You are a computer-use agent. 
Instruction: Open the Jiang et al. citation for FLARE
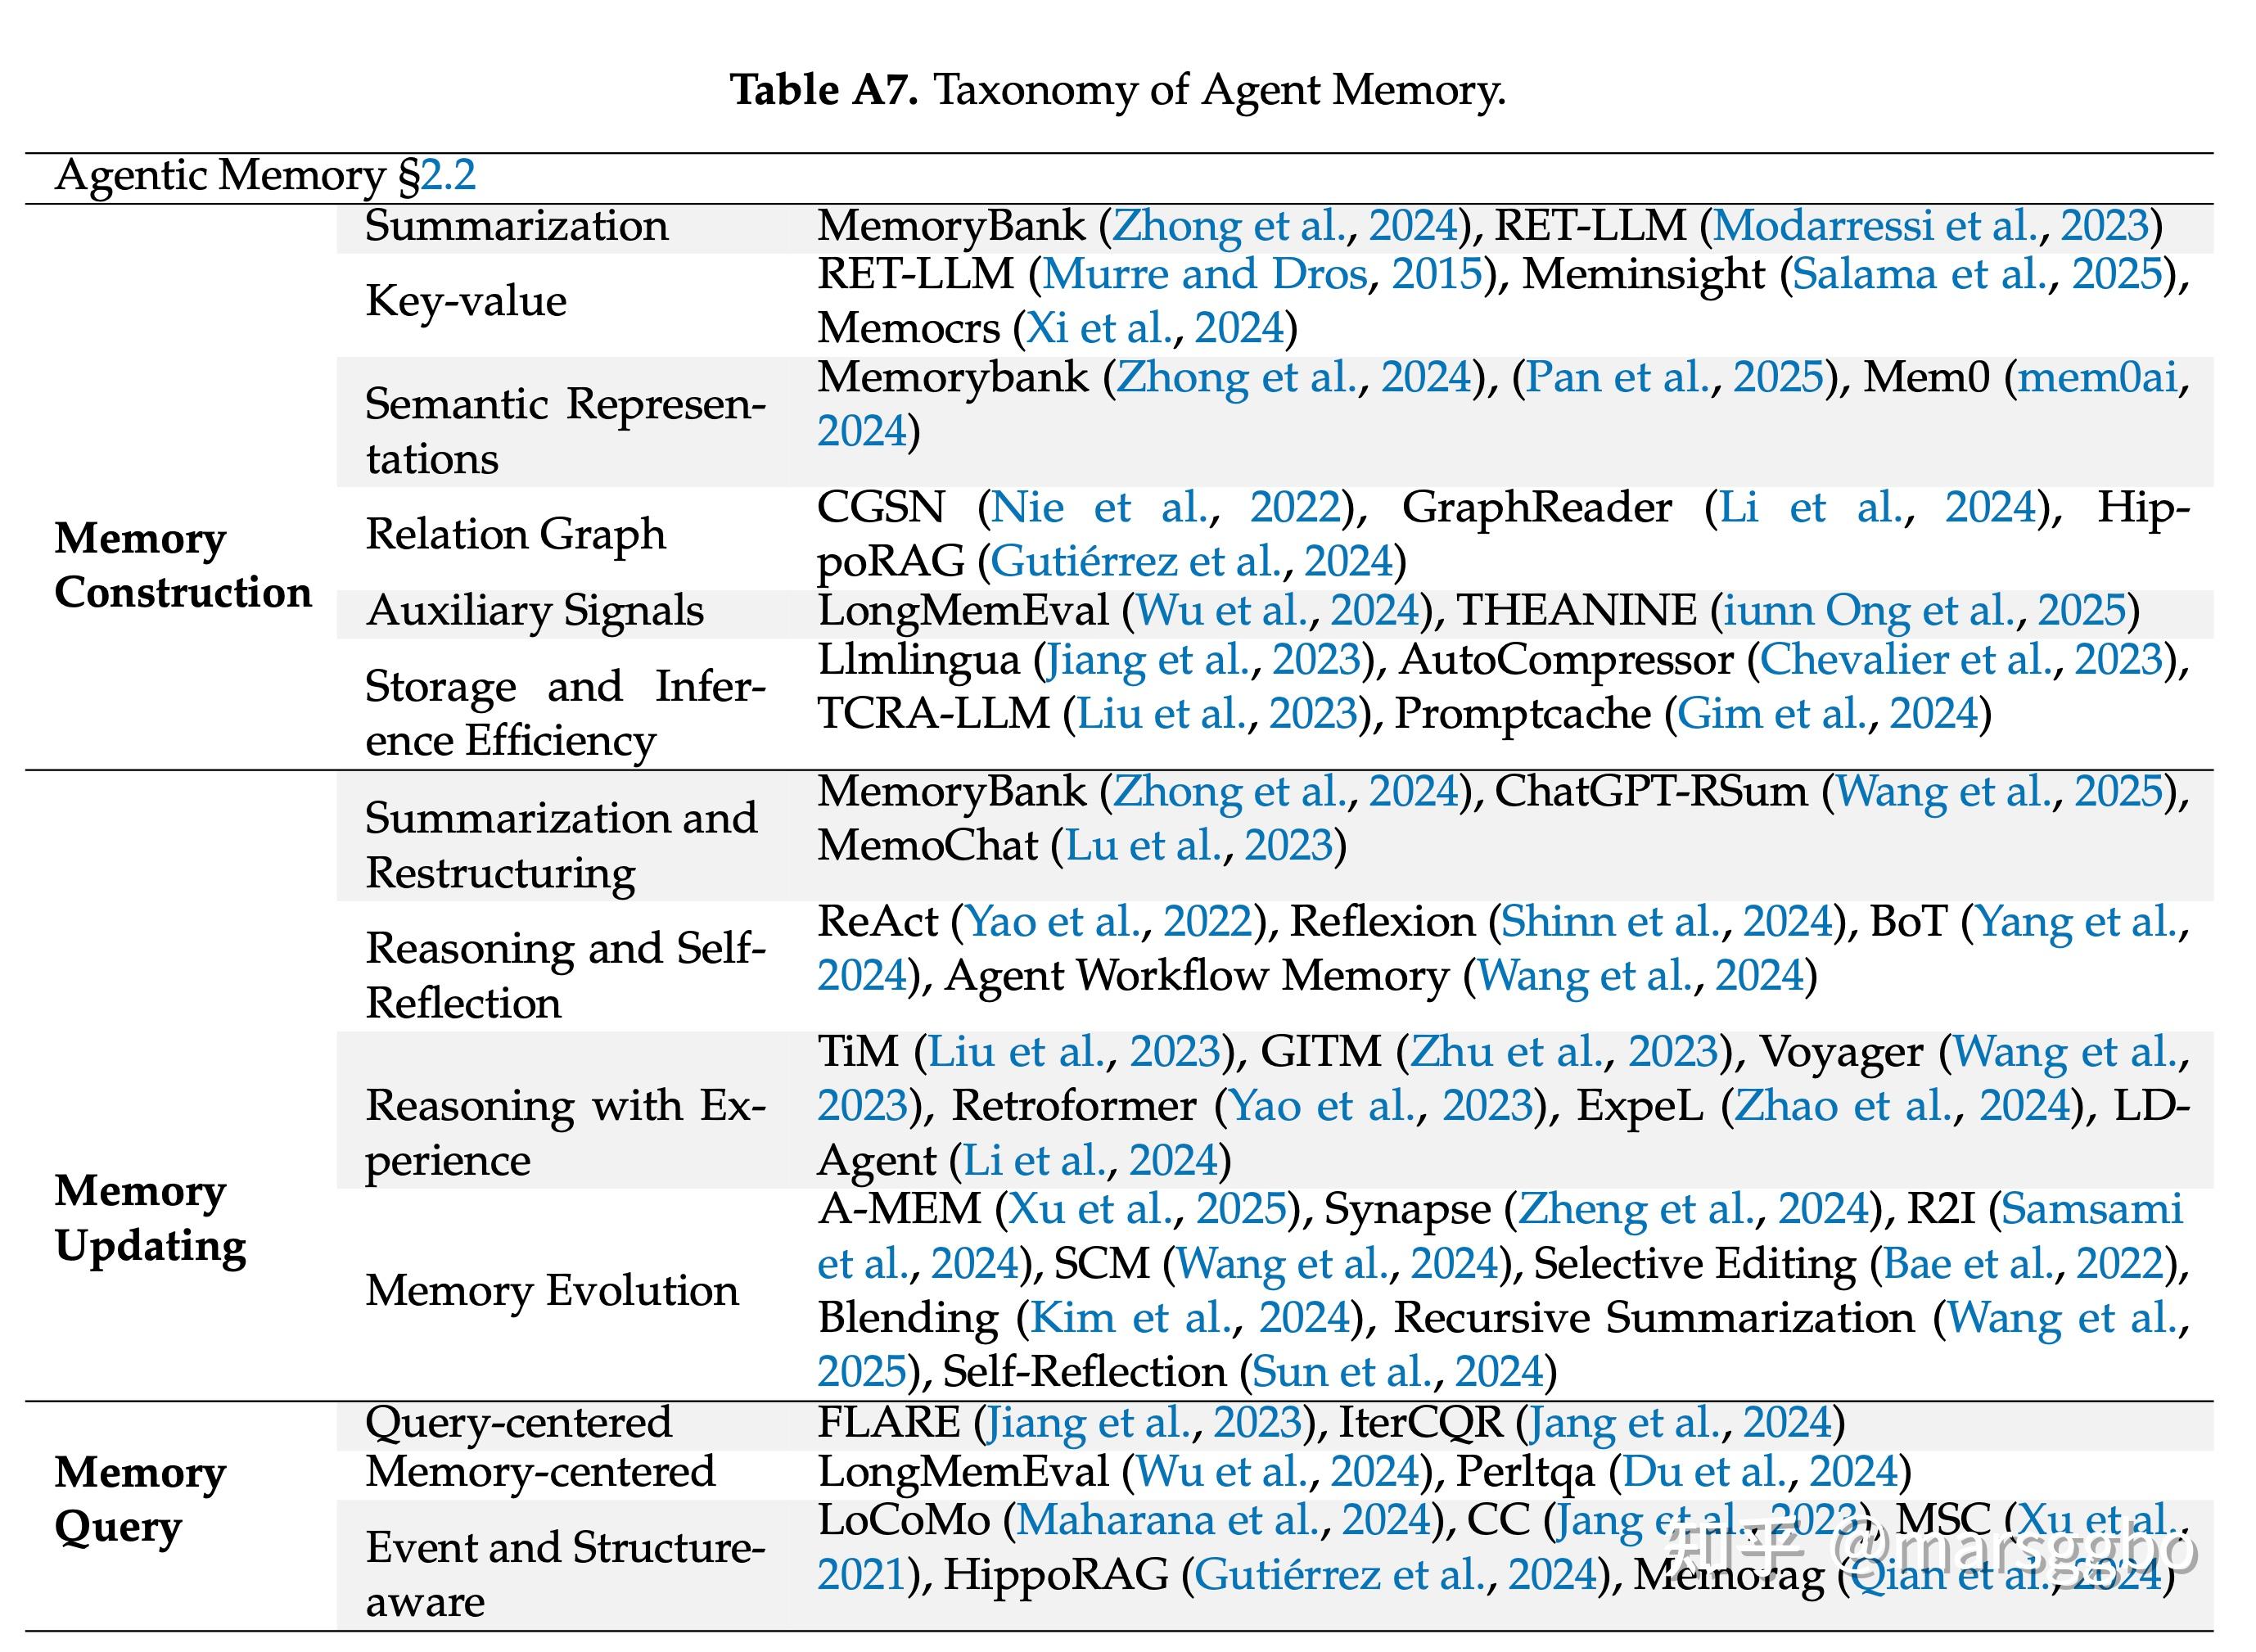coord(1145,1423)
